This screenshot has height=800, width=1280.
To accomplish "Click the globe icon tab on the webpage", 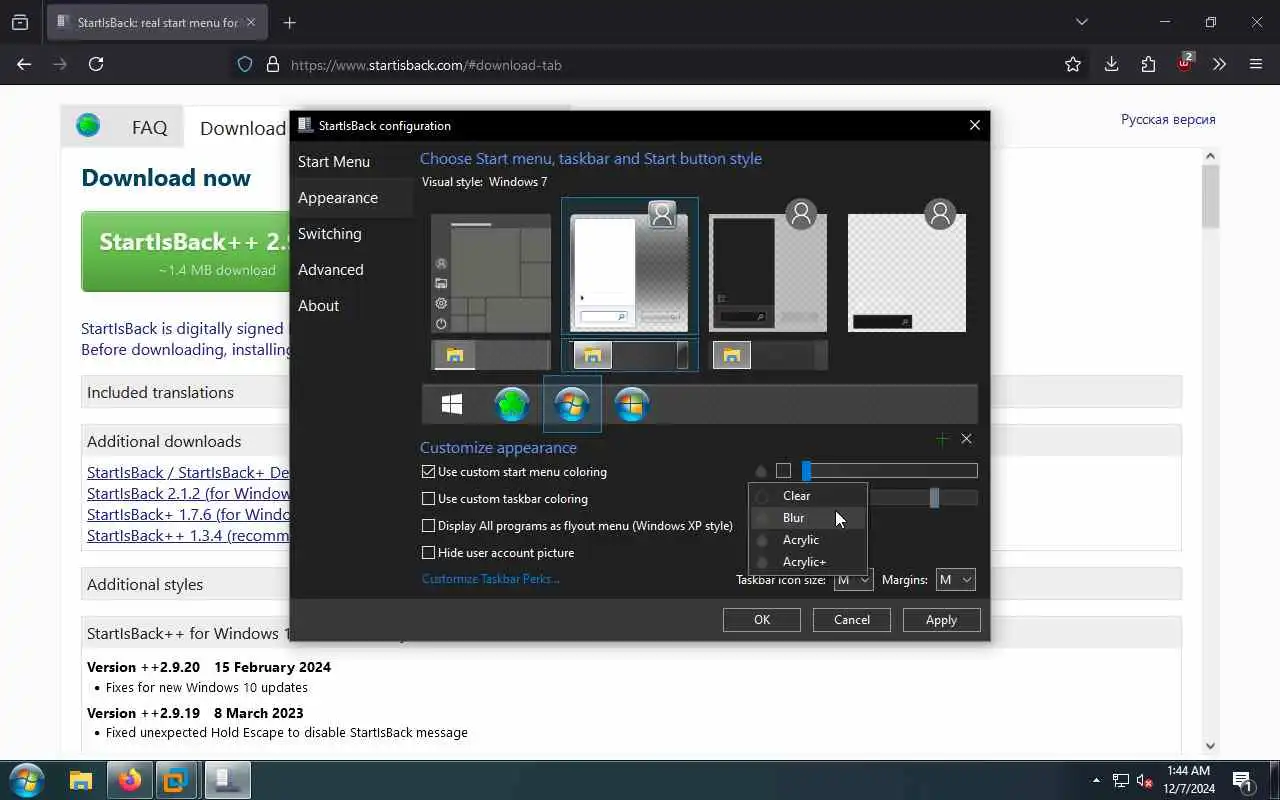I will pyautogui.click(x=88, y=126).
